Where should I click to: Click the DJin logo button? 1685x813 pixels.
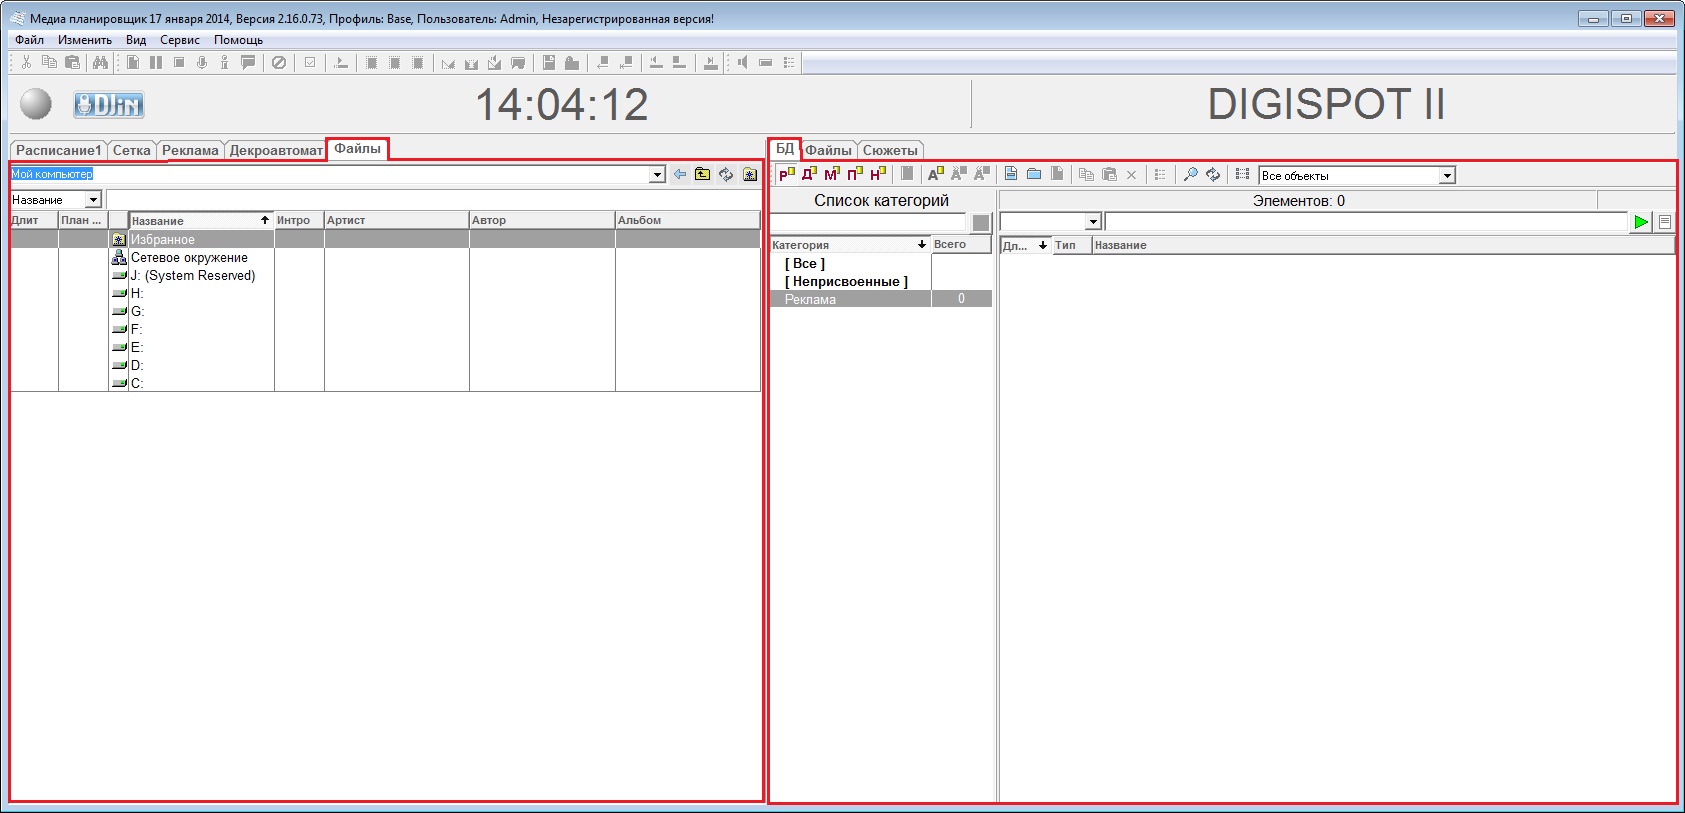pyautogui.click(x=109, y=104)
